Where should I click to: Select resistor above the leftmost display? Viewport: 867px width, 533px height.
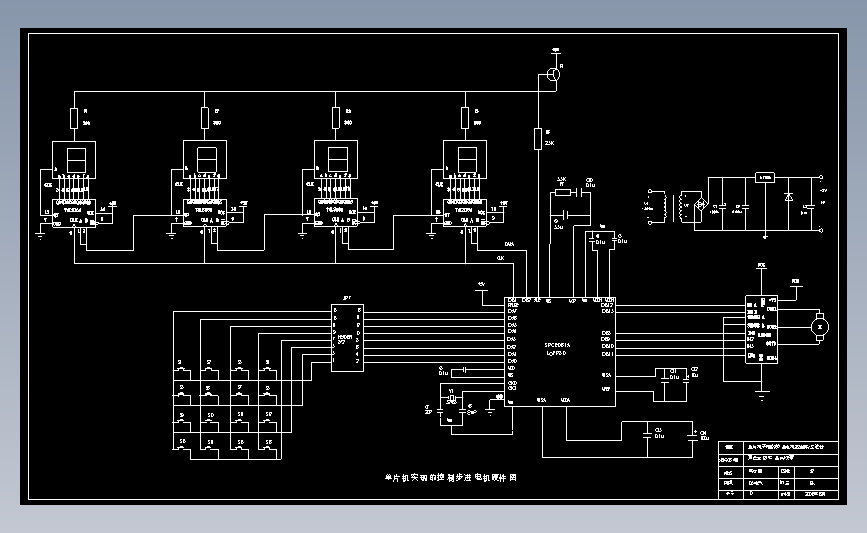coord(74,118)
